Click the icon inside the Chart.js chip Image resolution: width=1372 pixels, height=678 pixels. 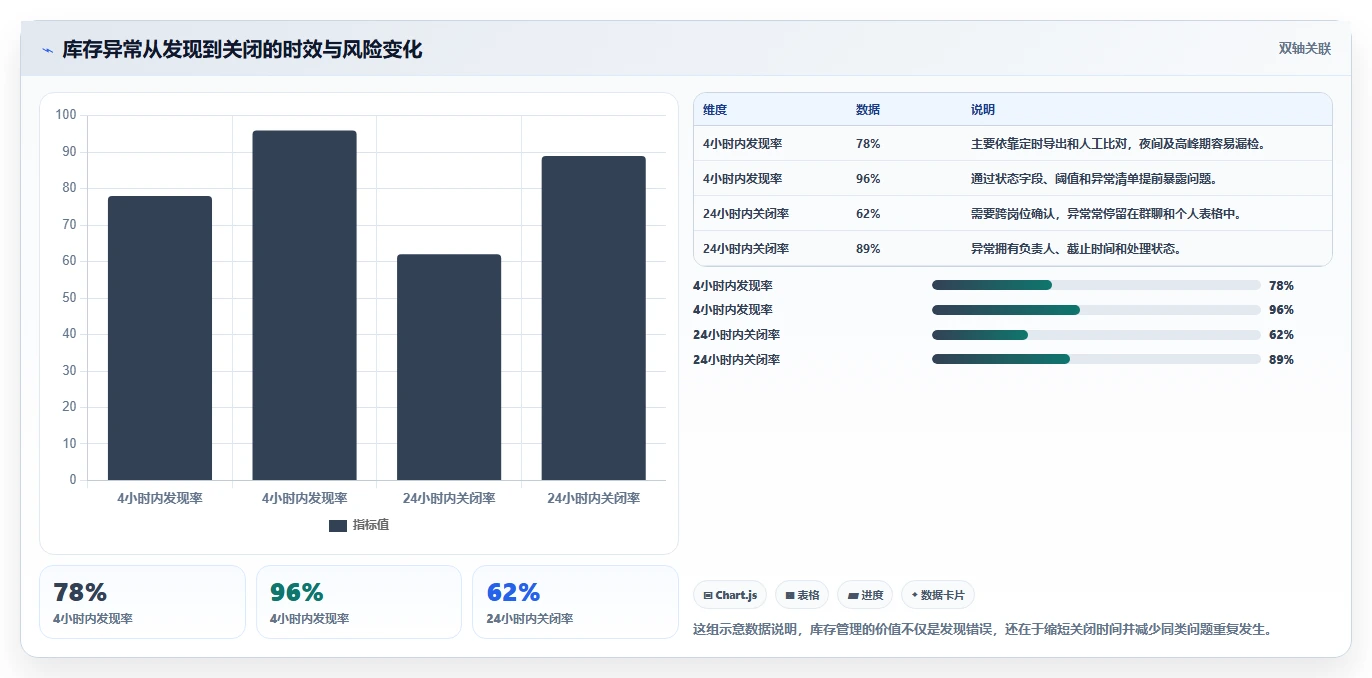point(708,595)
